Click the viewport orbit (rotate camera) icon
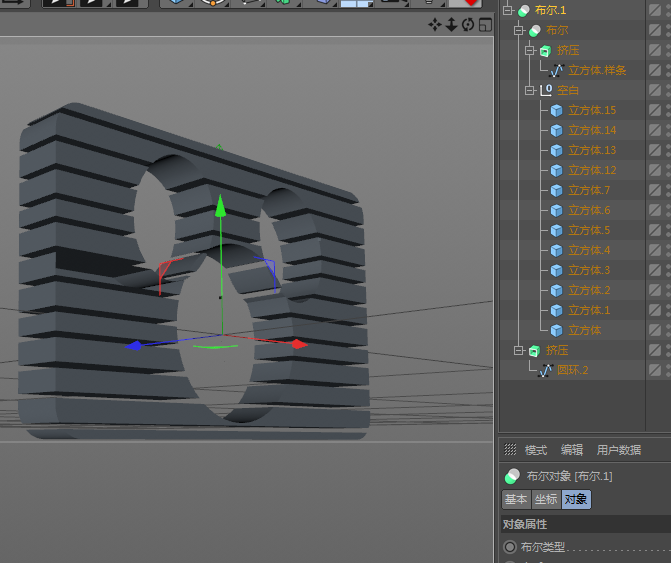The height and width of the screenshot is (563, 671). 468,24
